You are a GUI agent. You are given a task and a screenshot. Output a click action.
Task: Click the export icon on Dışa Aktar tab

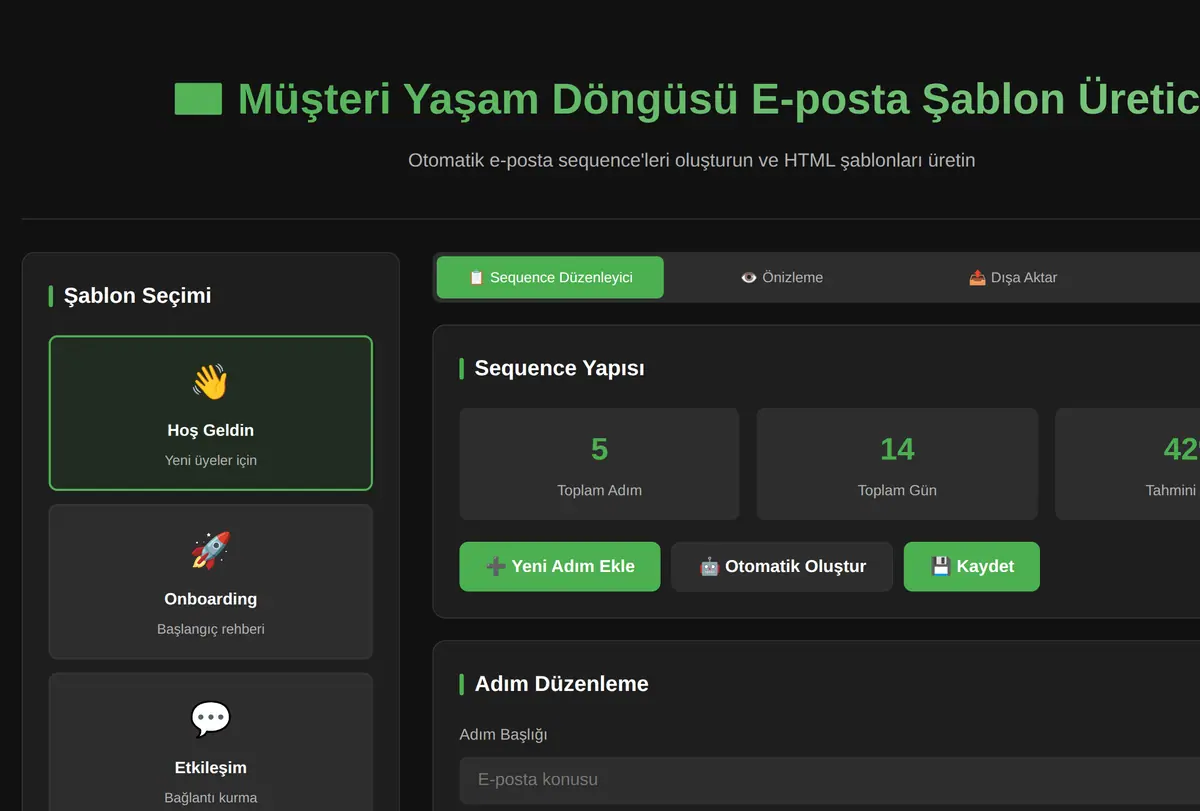[977, 277]
